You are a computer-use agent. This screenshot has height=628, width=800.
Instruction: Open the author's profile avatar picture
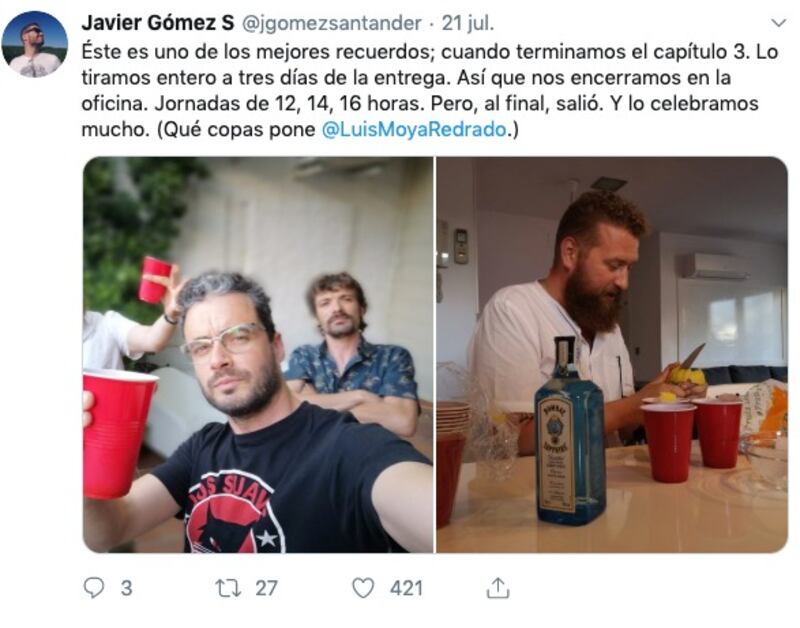[x=35, y=44]
